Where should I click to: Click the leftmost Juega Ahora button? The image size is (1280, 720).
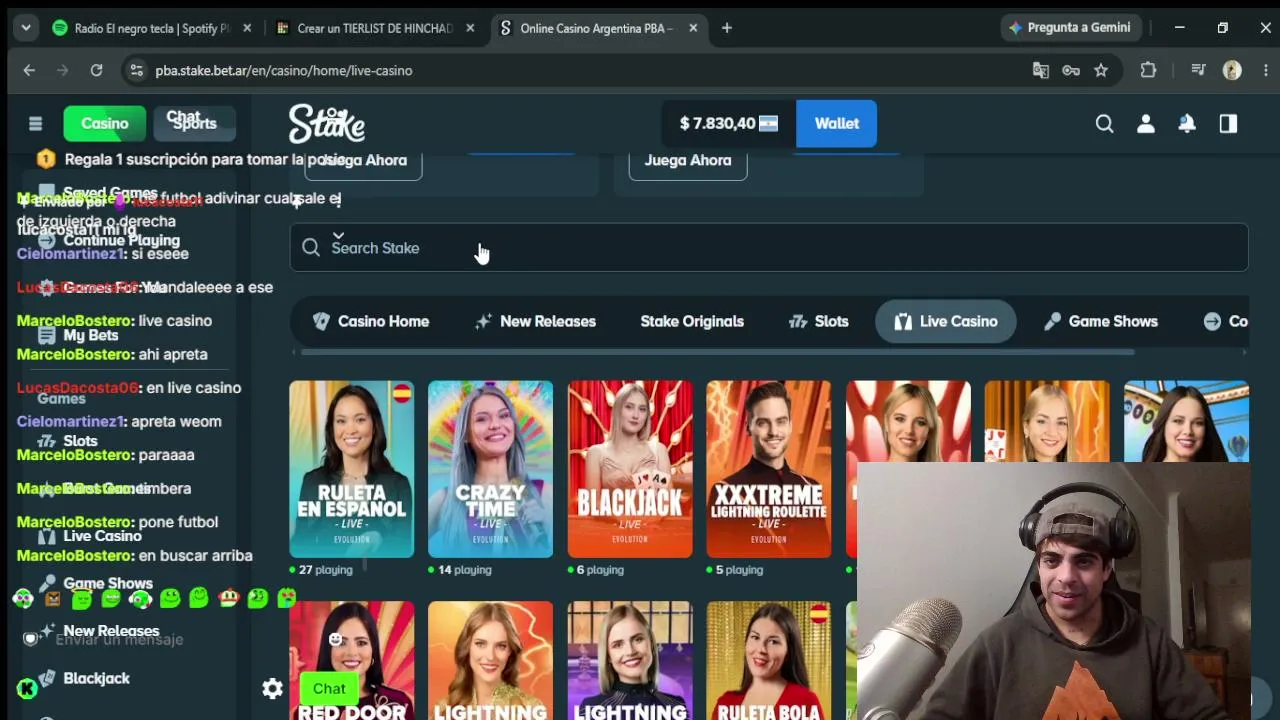tap(363, 160)
